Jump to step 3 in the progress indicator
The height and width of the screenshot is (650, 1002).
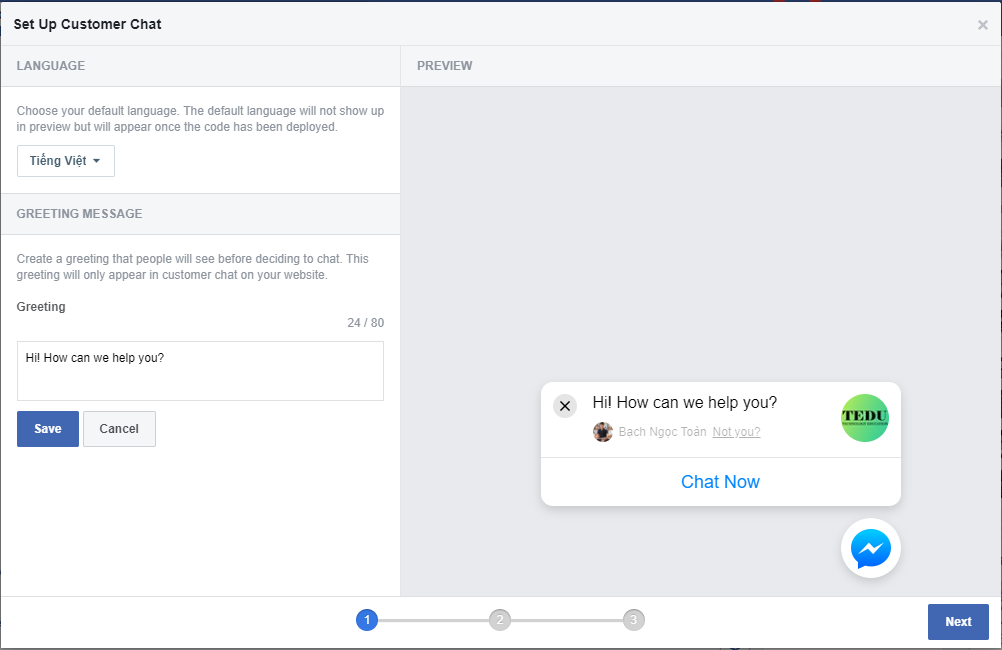[633, 620]
